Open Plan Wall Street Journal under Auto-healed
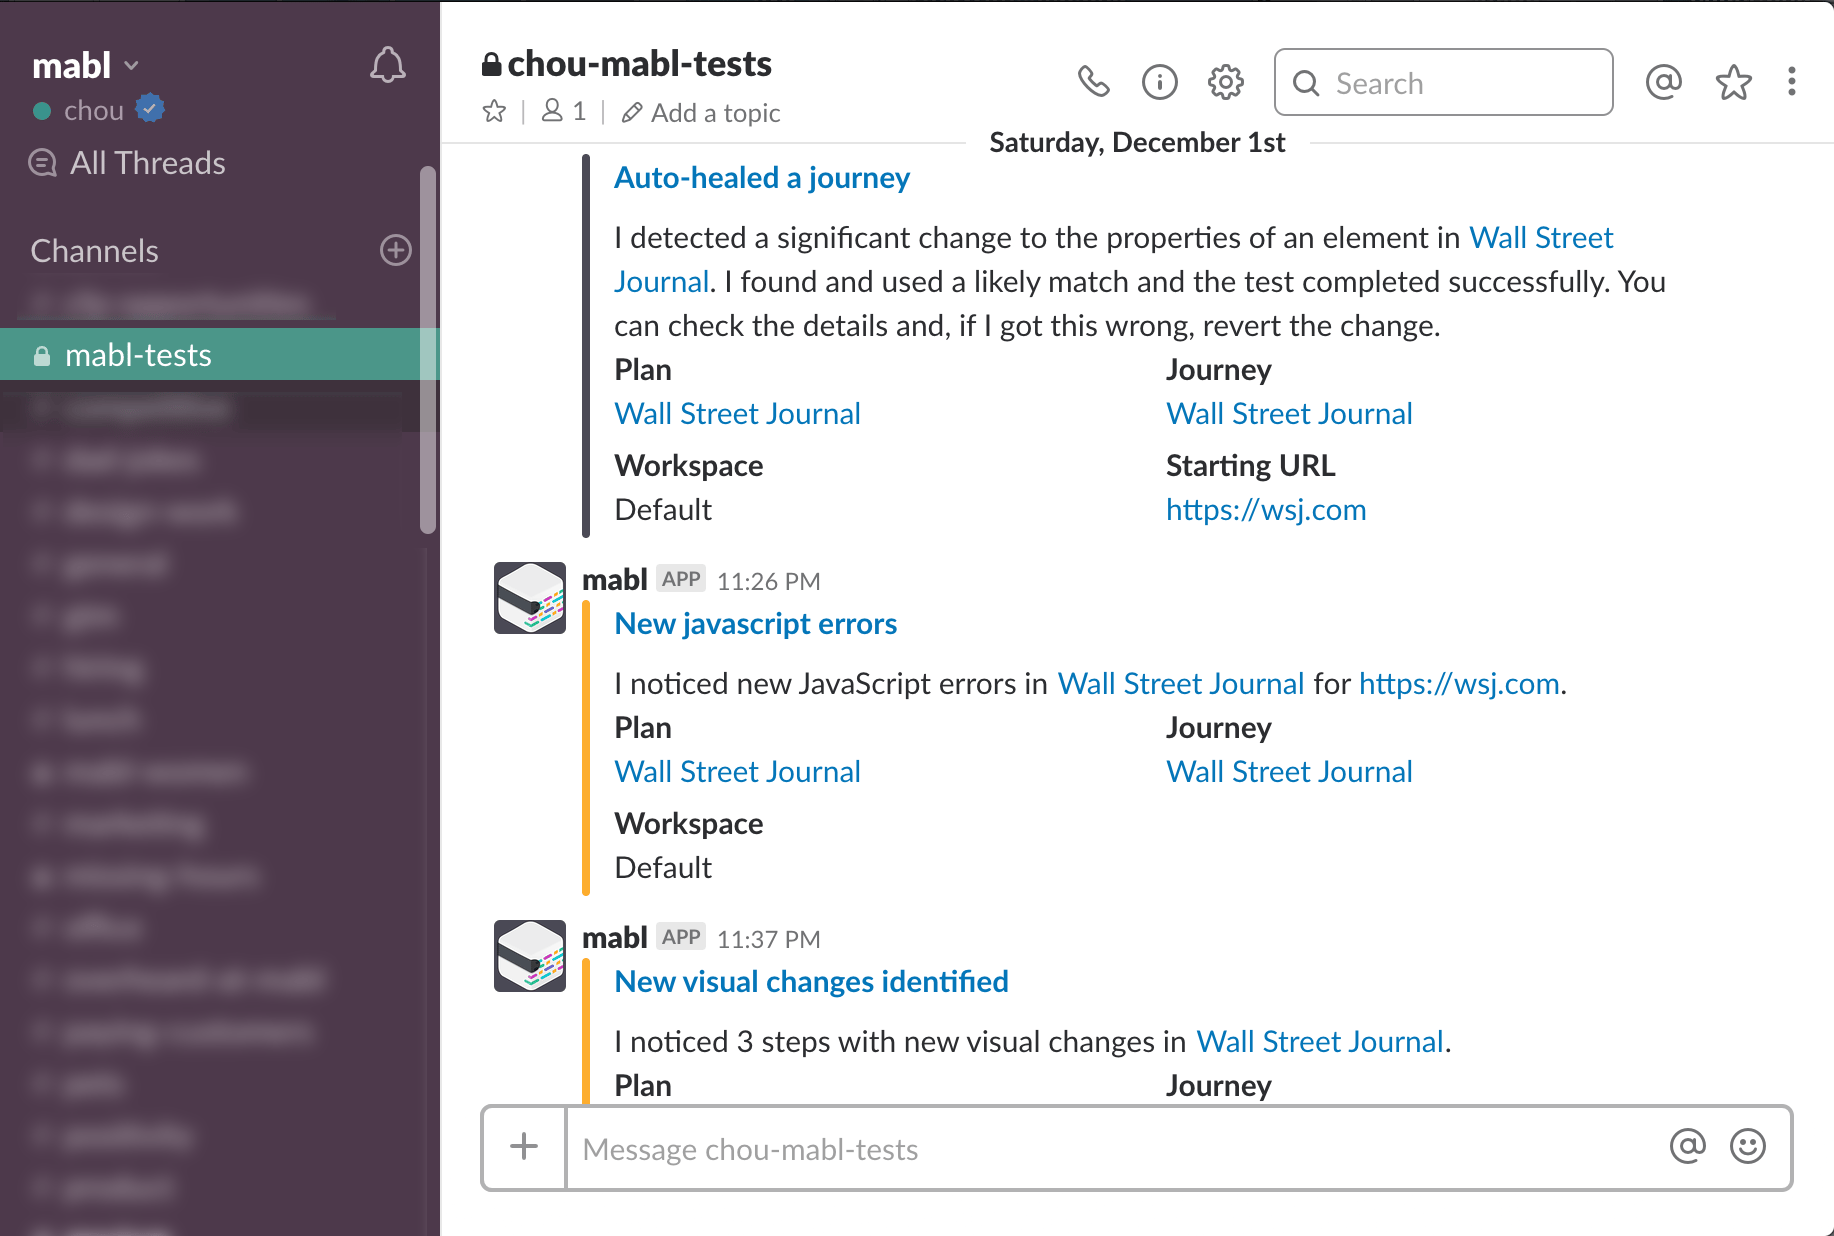 click(x=737, y=414)
